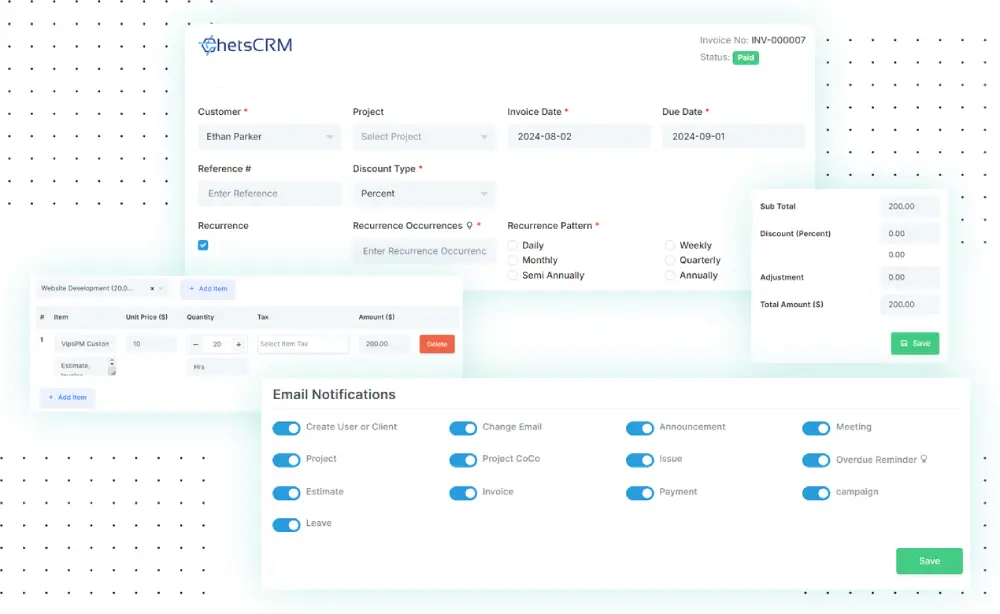Open the Customer dropdown showing Ethan Parker
Viewport: 1000px width, 614px height.
tap(268, 136)
